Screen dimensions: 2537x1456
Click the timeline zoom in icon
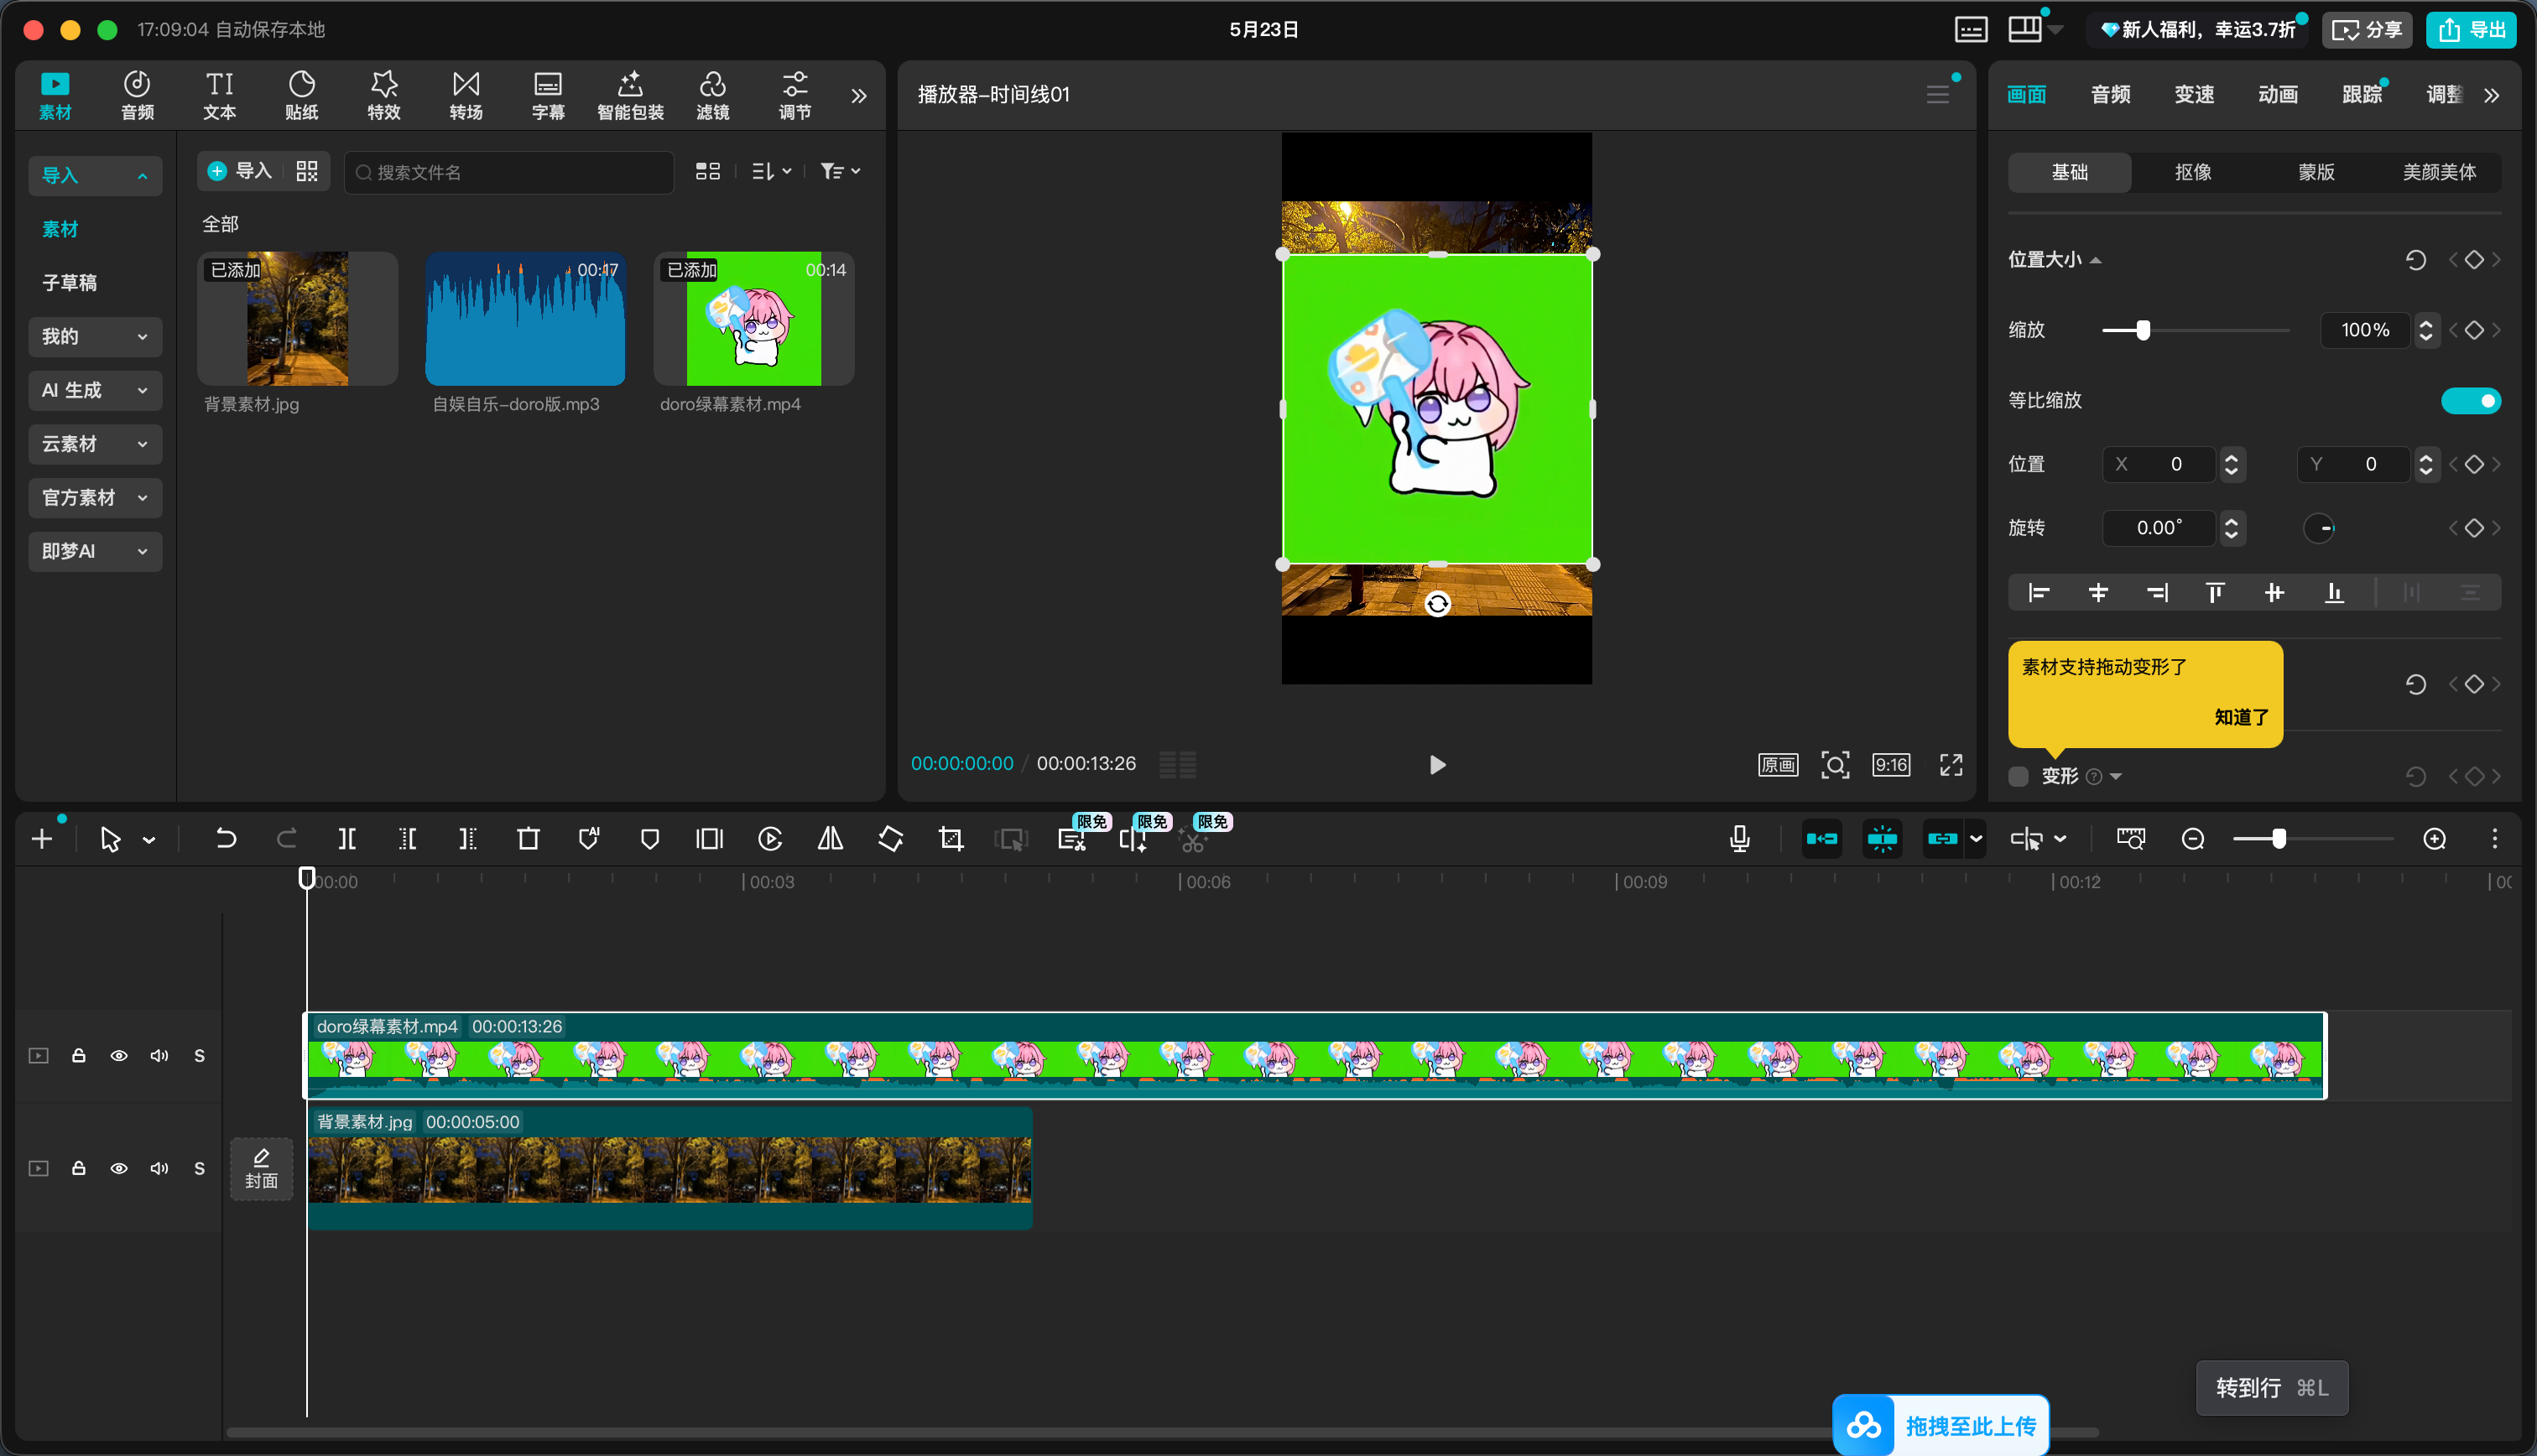coord(2435,839)
